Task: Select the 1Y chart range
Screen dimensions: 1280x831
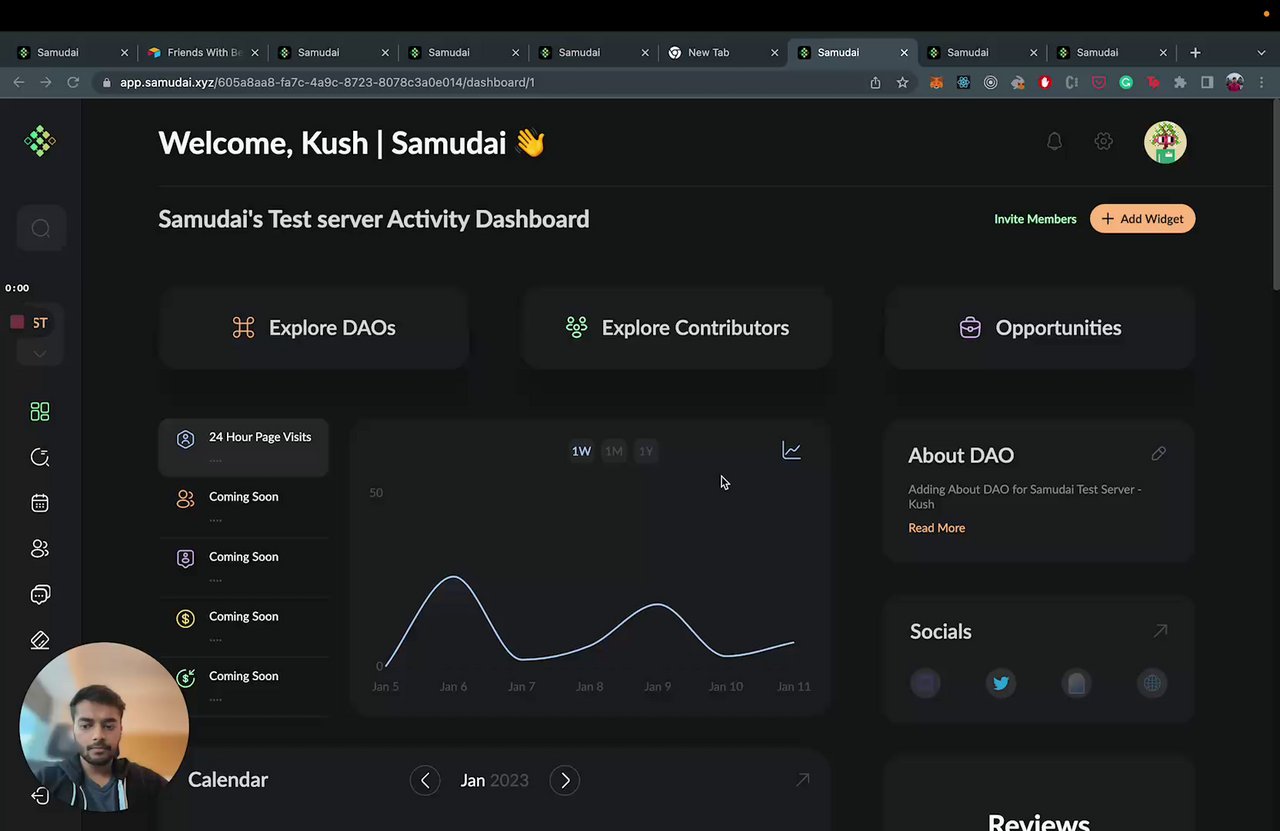Action: pyautogui.click(x=646, y=451)
